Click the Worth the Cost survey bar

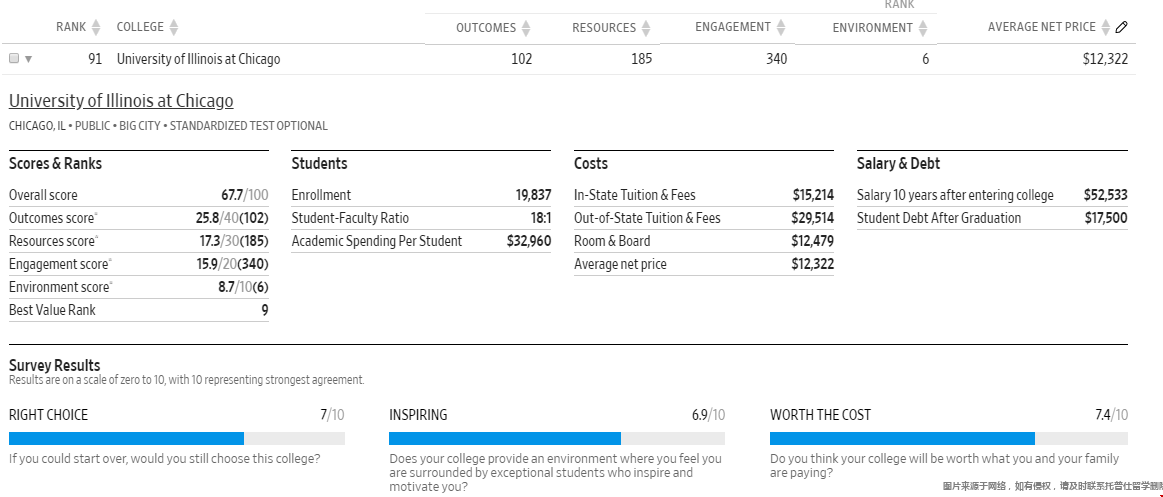(x=949, y=438)
